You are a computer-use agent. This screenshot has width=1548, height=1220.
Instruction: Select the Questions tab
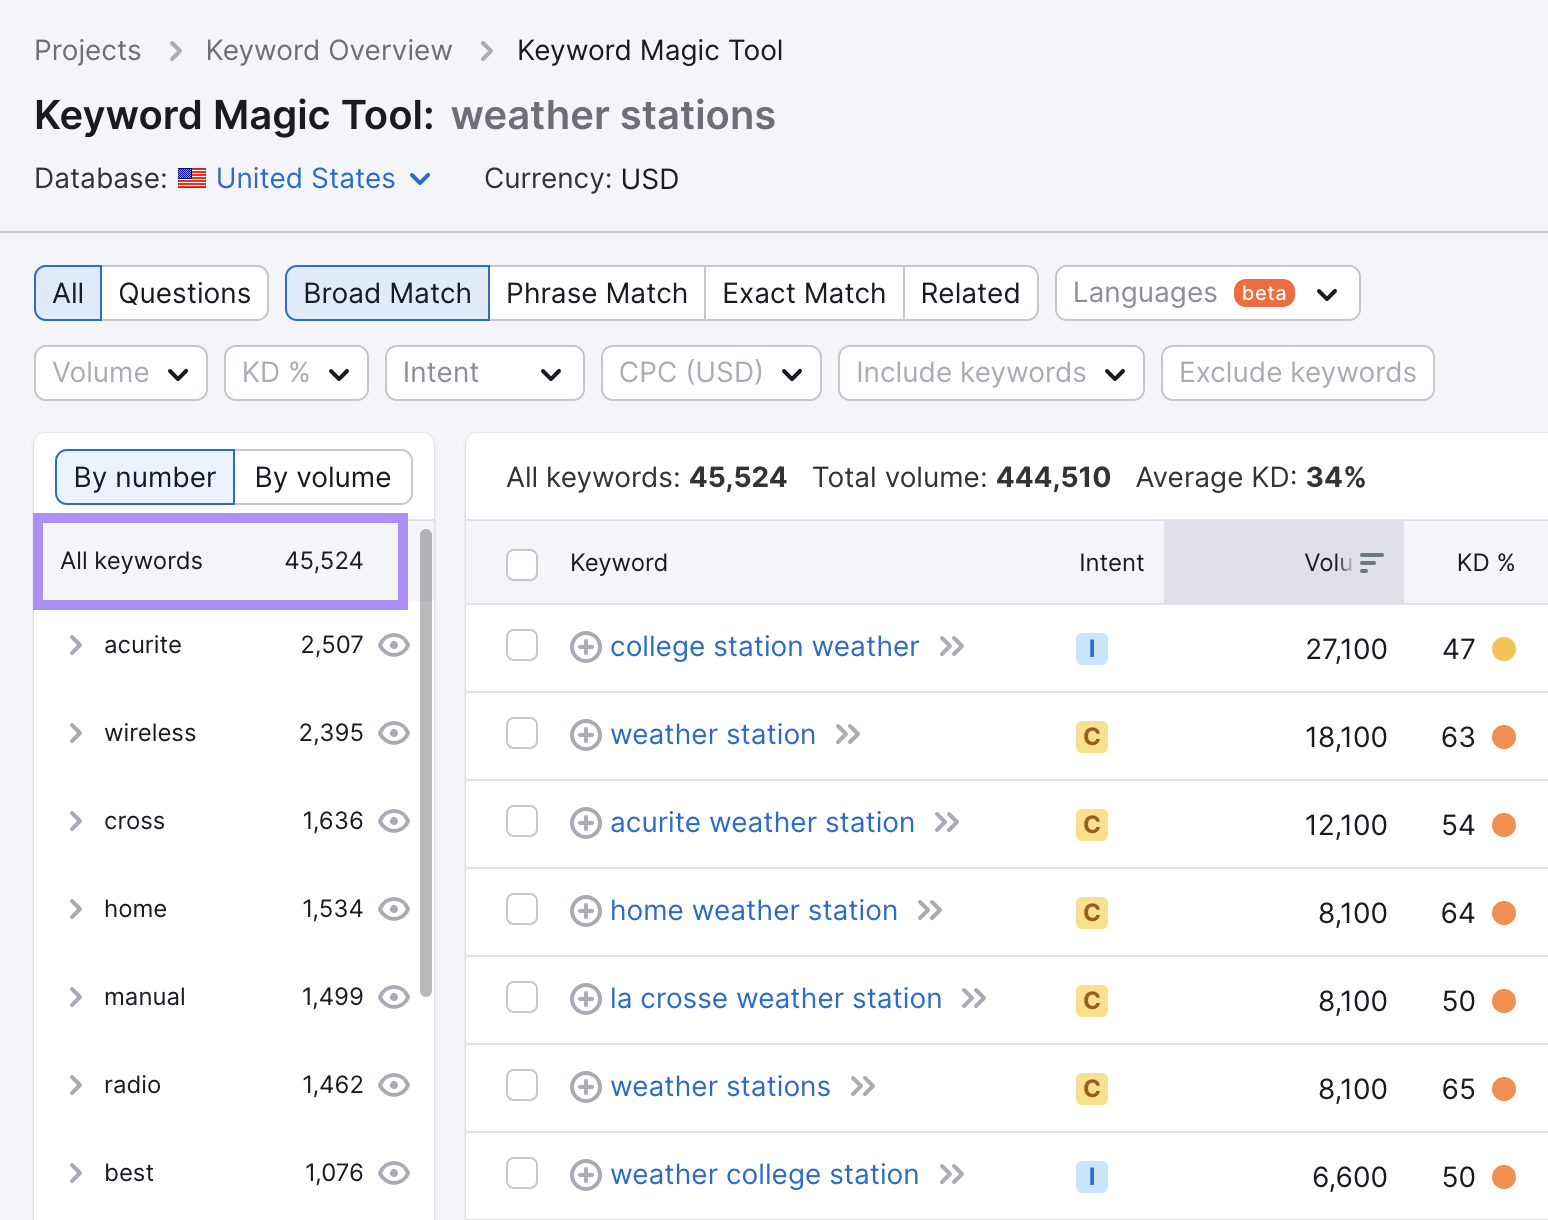[x=185, y=293]
